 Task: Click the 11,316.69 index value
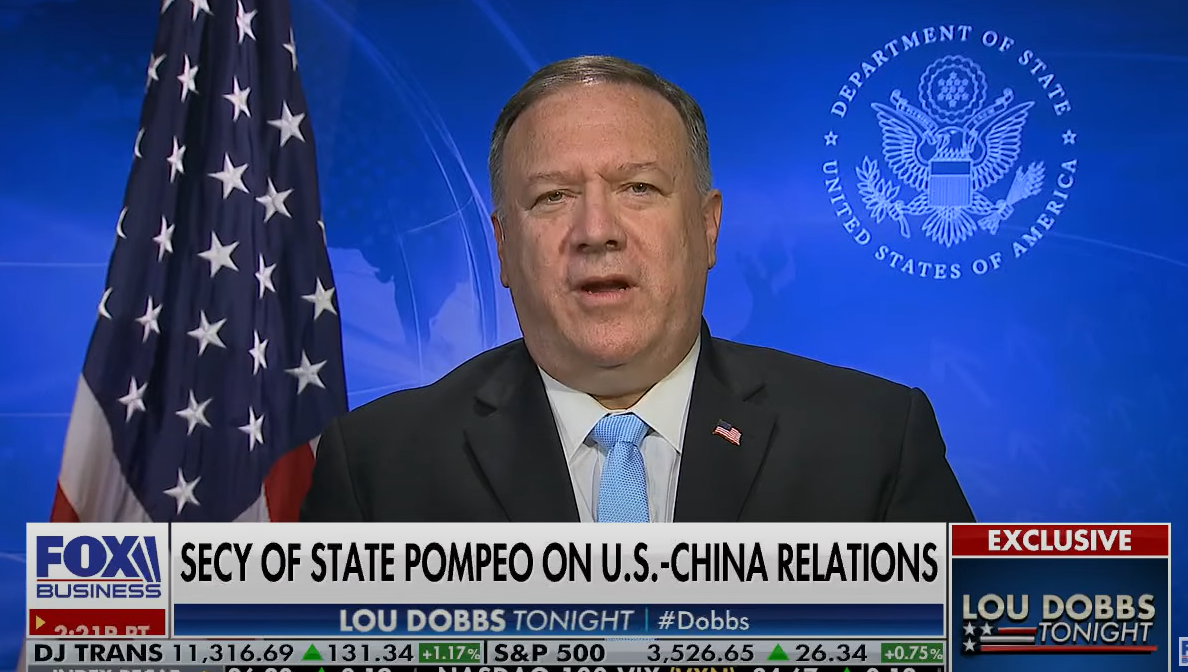pyautogui.click(x=233, y=652)
